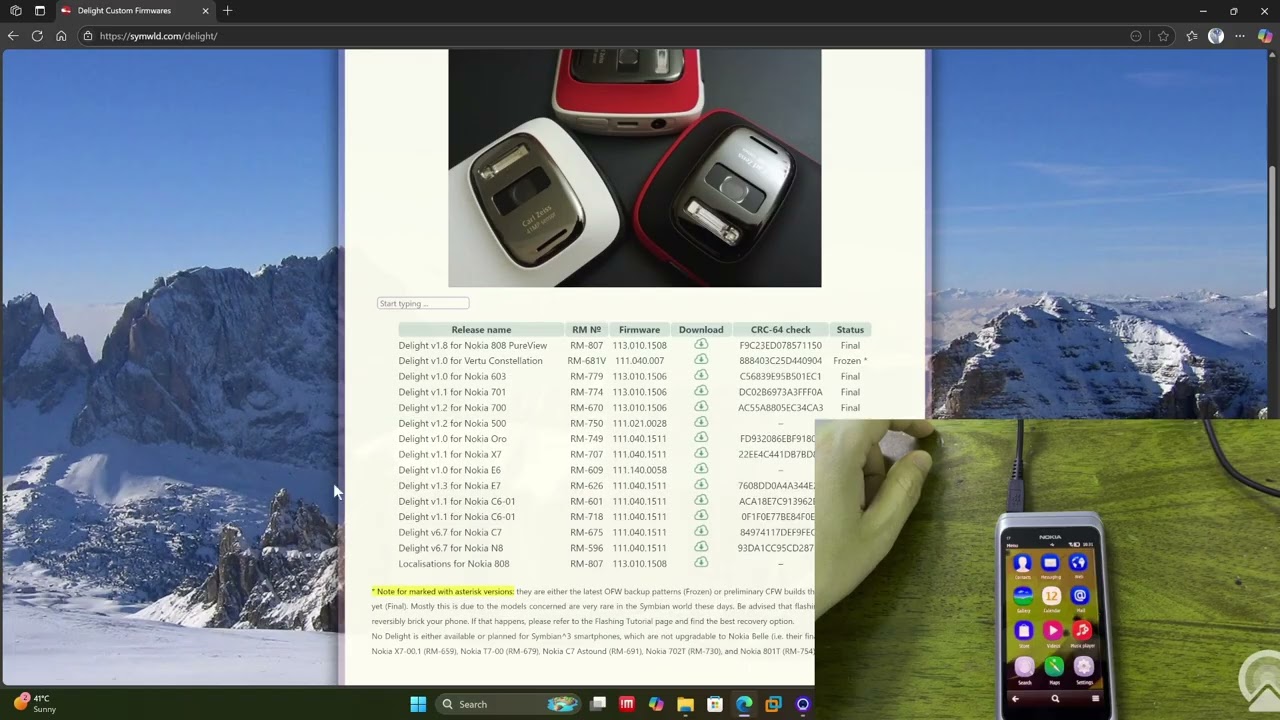
Task: Open address bar more options icon
Action: (1136, 36)
